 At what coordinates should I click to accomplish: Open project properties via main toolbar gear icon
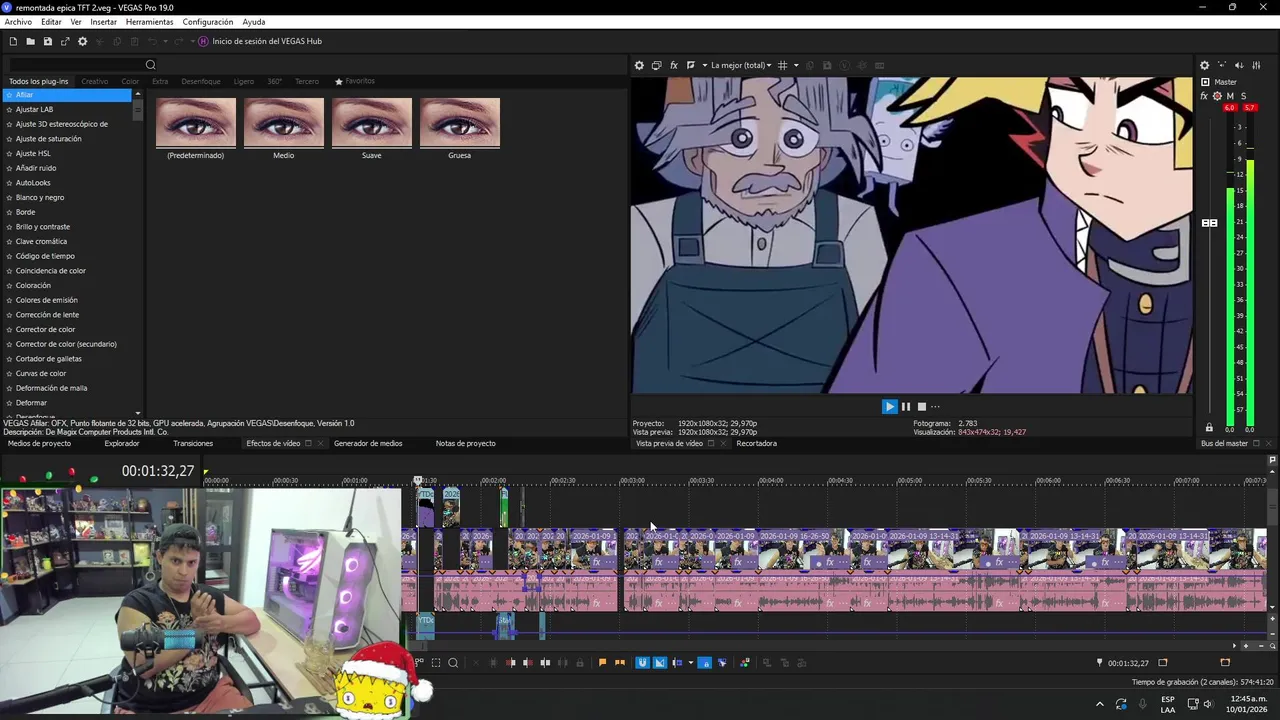tap(83, 41)
